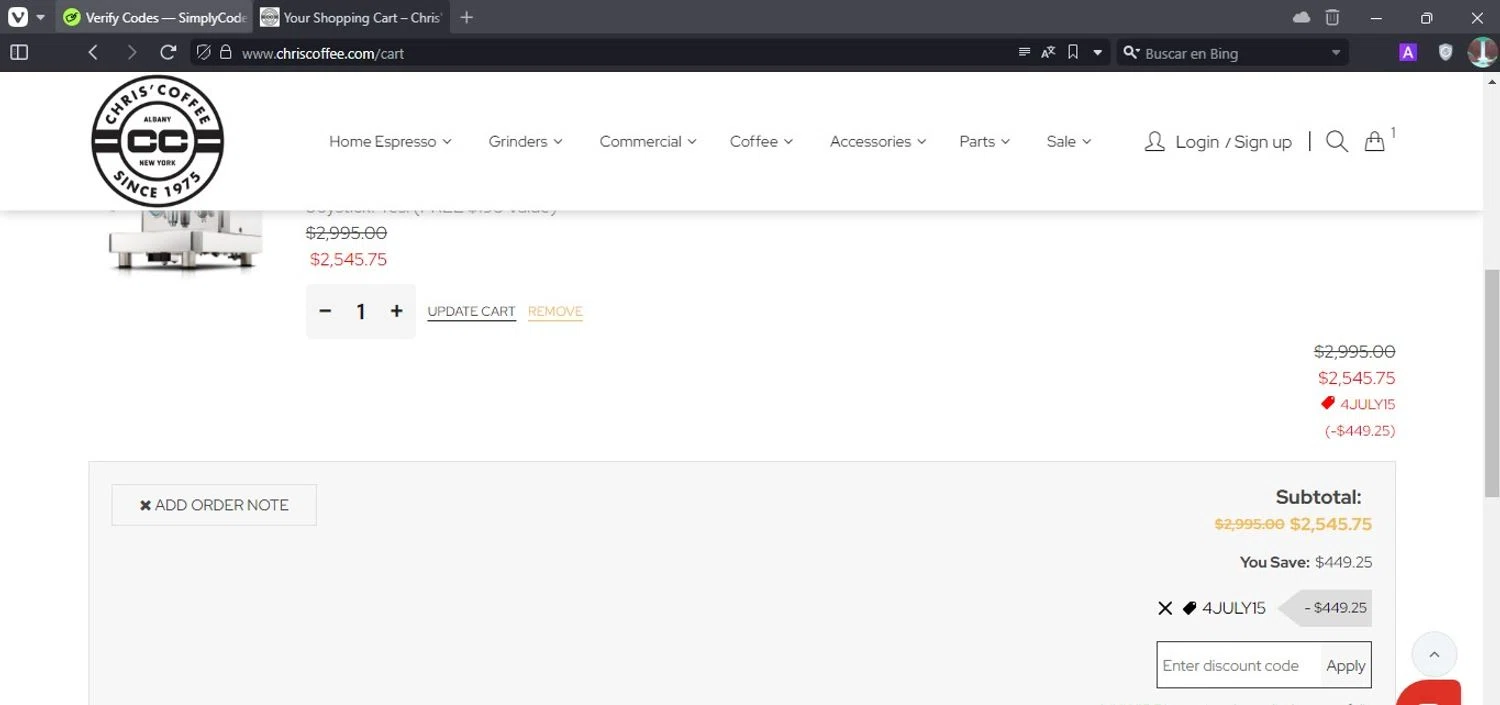Expand Parts menu
The image size is (1500, 705).
(984, 141)
